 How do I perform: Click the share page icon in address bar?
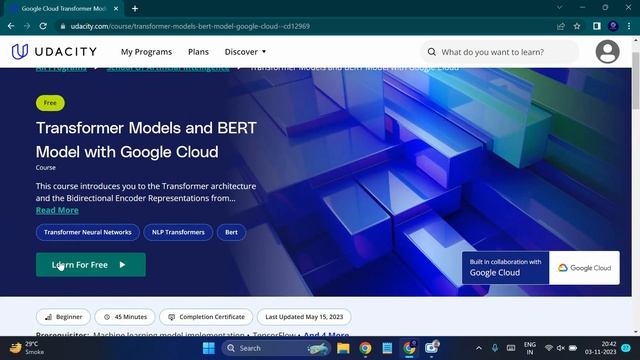click(x=560, y=26)
